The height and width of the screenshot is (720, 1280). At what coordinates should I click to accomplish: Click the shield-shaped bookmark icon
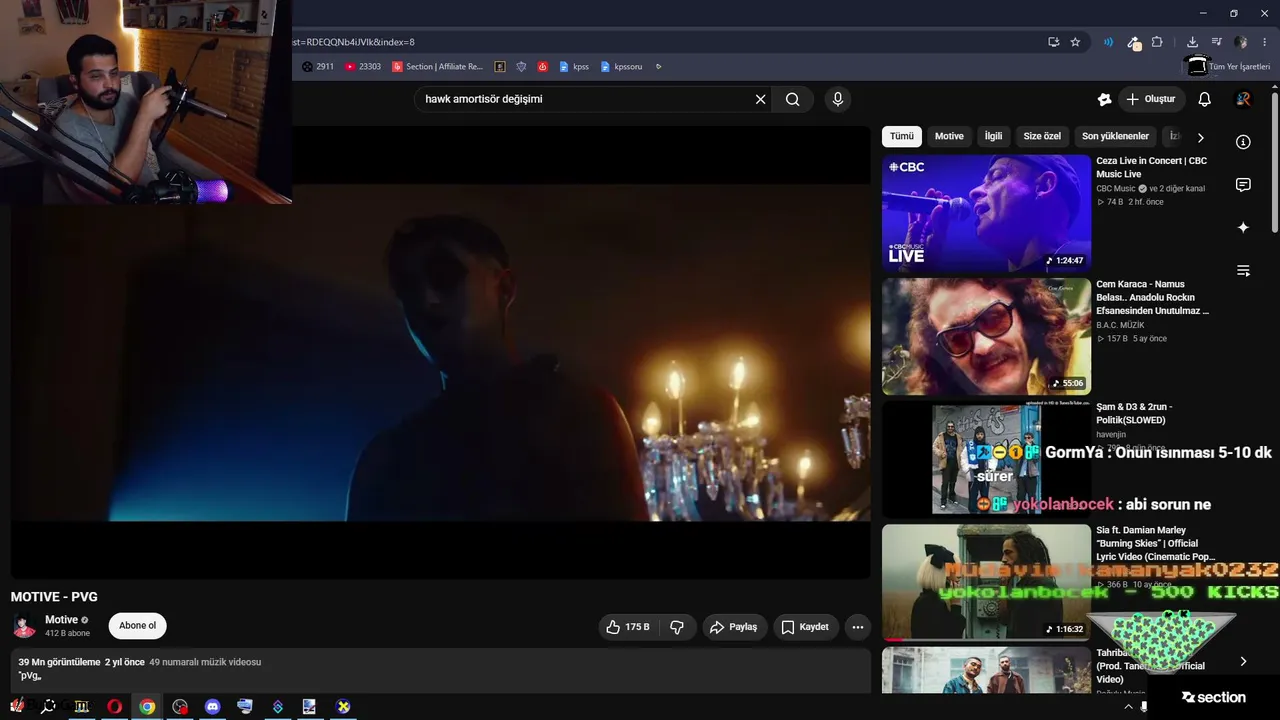point(521,67)
